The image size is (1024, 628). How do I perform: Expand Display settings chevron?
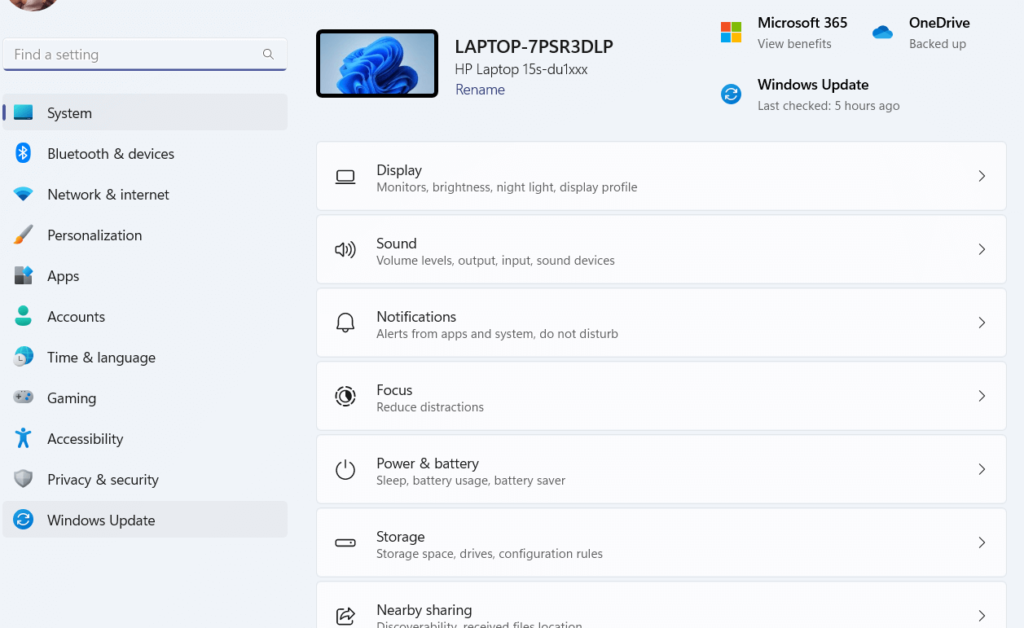pos(982,176)
